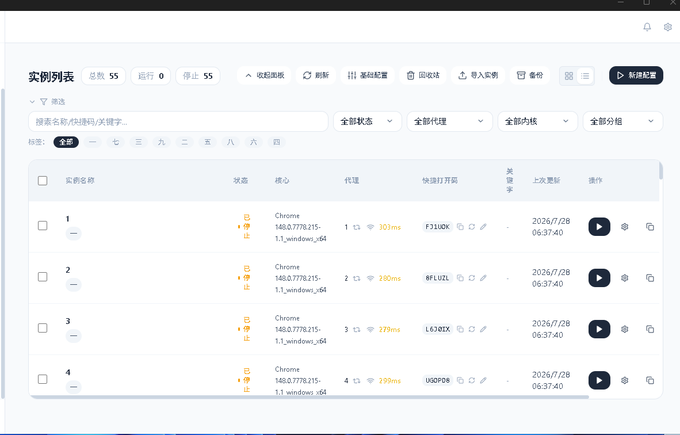The width and height of the screenshot is (680, 435).
Task: Filter by the 七 tag chip
Action: pos(115,142)
